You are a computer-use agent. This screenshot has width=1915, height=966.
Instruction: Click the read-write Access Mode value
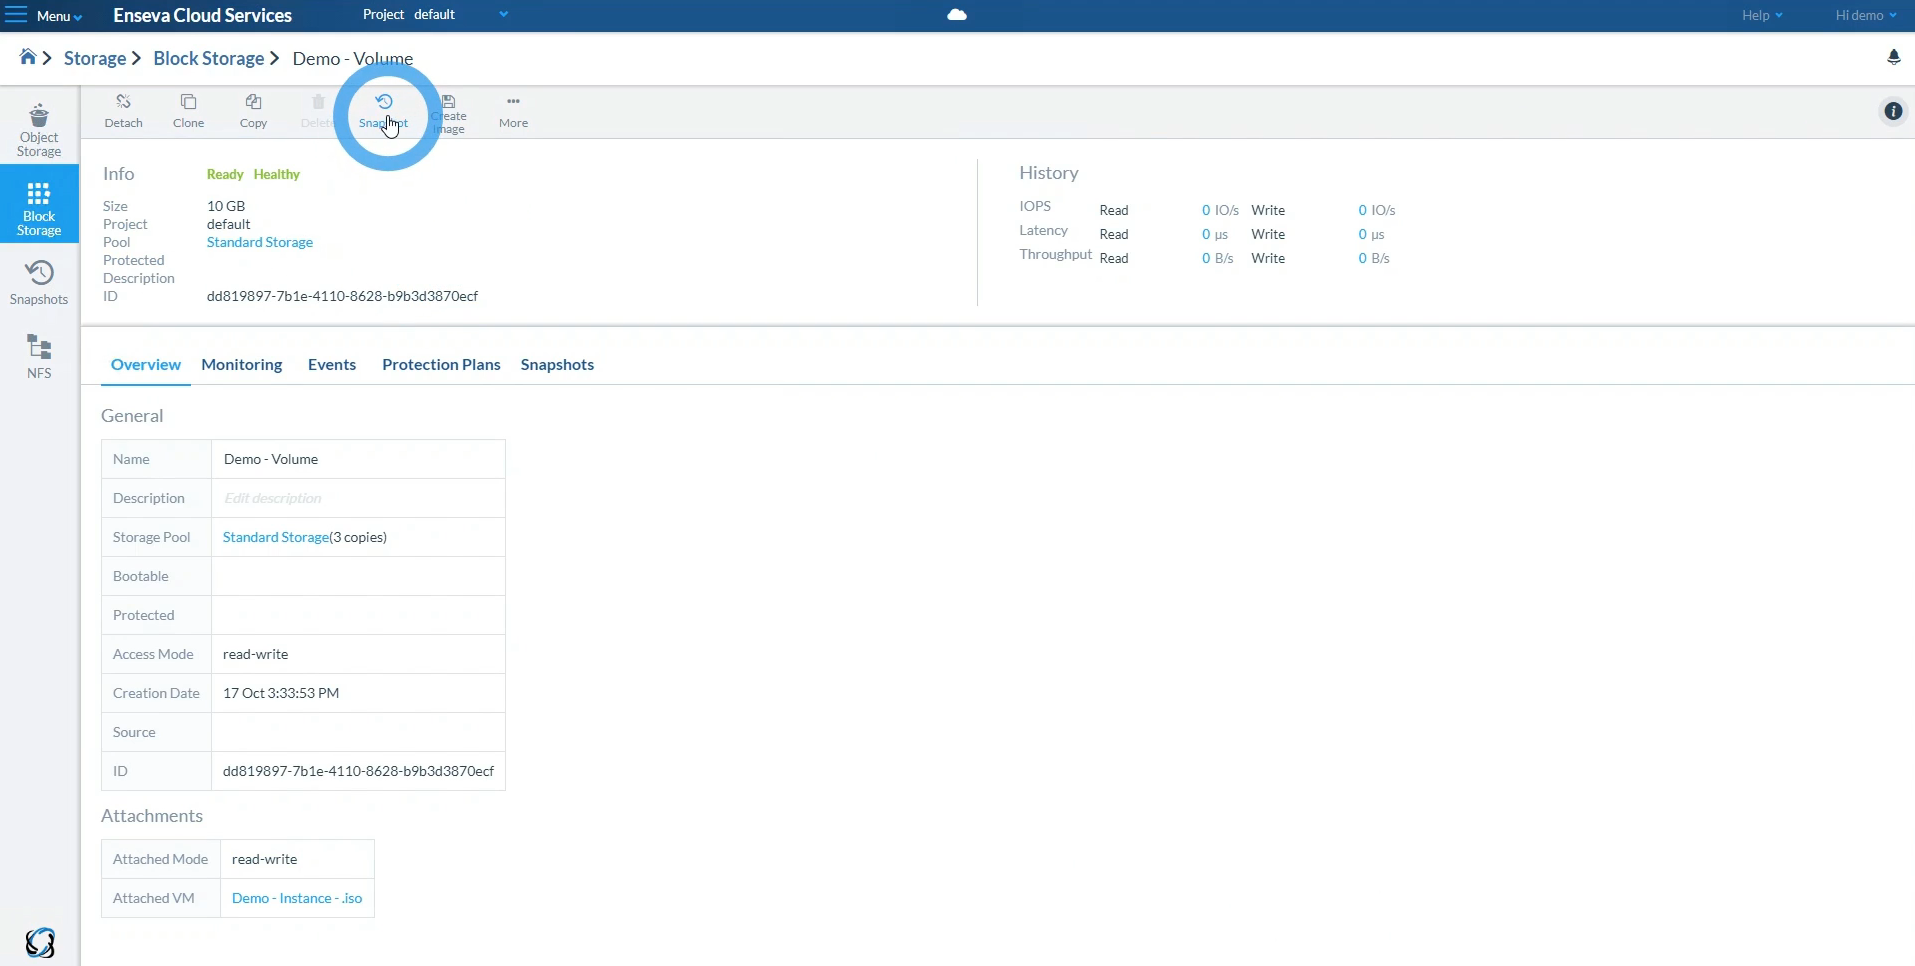point(256,654)
